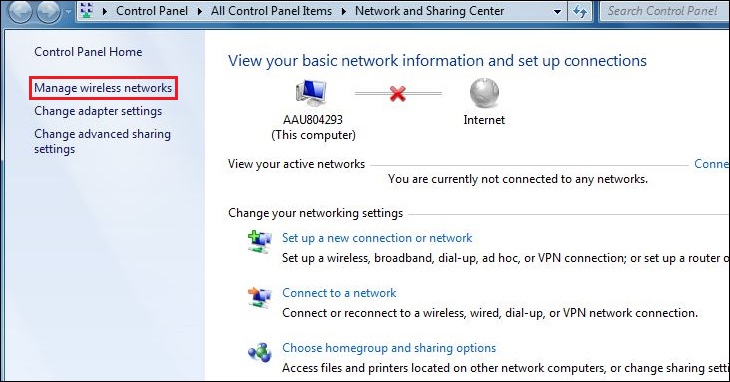The image size is (730, 382).
Task: Click the Connect to a network icon
Action: (x=259, y=297)
